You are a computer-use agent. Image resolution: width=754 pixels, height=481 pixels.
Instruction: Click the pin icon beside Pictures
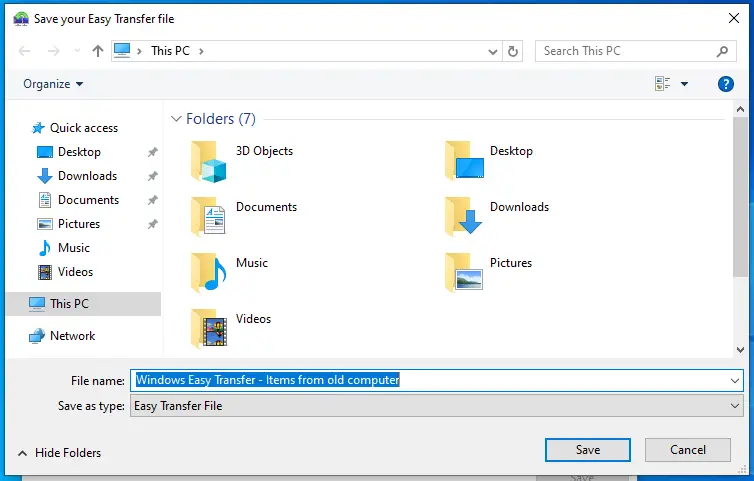(x=152, y=224)
